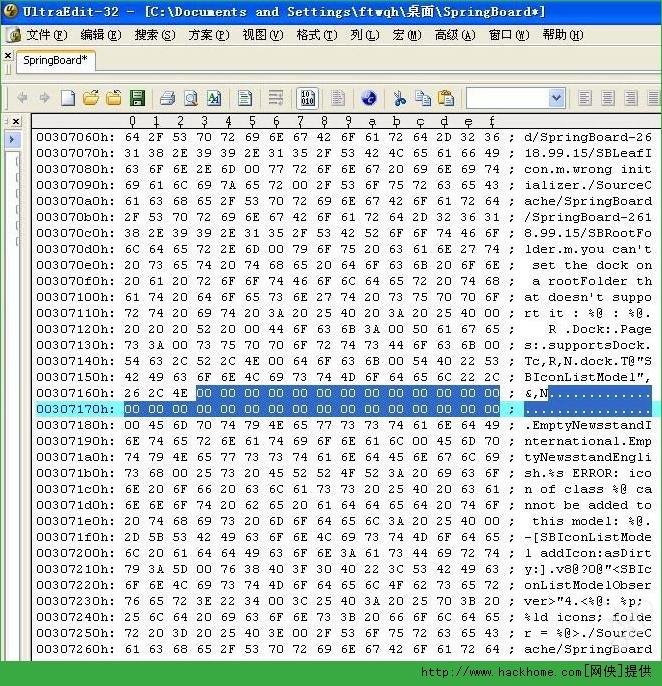This screenshot has width=662, height=686.
Task: Click ASCII text 'Tc,R,N.dock.T@"S'
Action: pyautogui.click(x=588, y=361)
